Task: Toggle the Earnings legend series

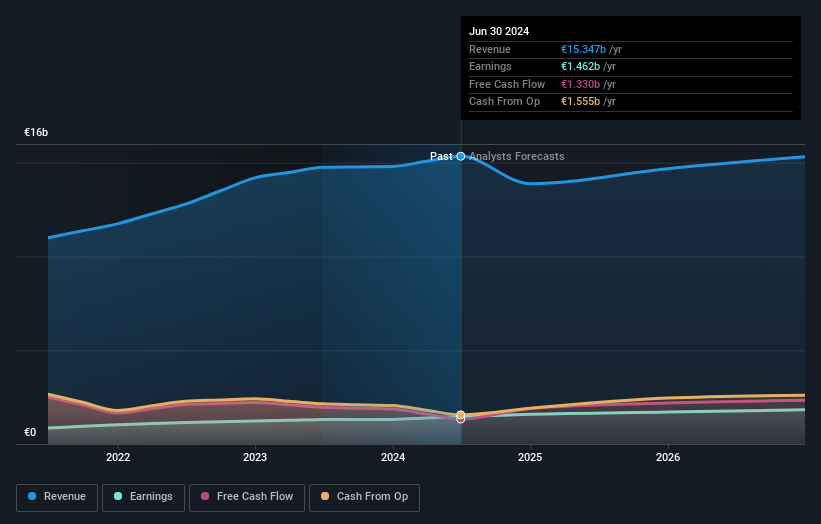Action: [x=143, y=497]
